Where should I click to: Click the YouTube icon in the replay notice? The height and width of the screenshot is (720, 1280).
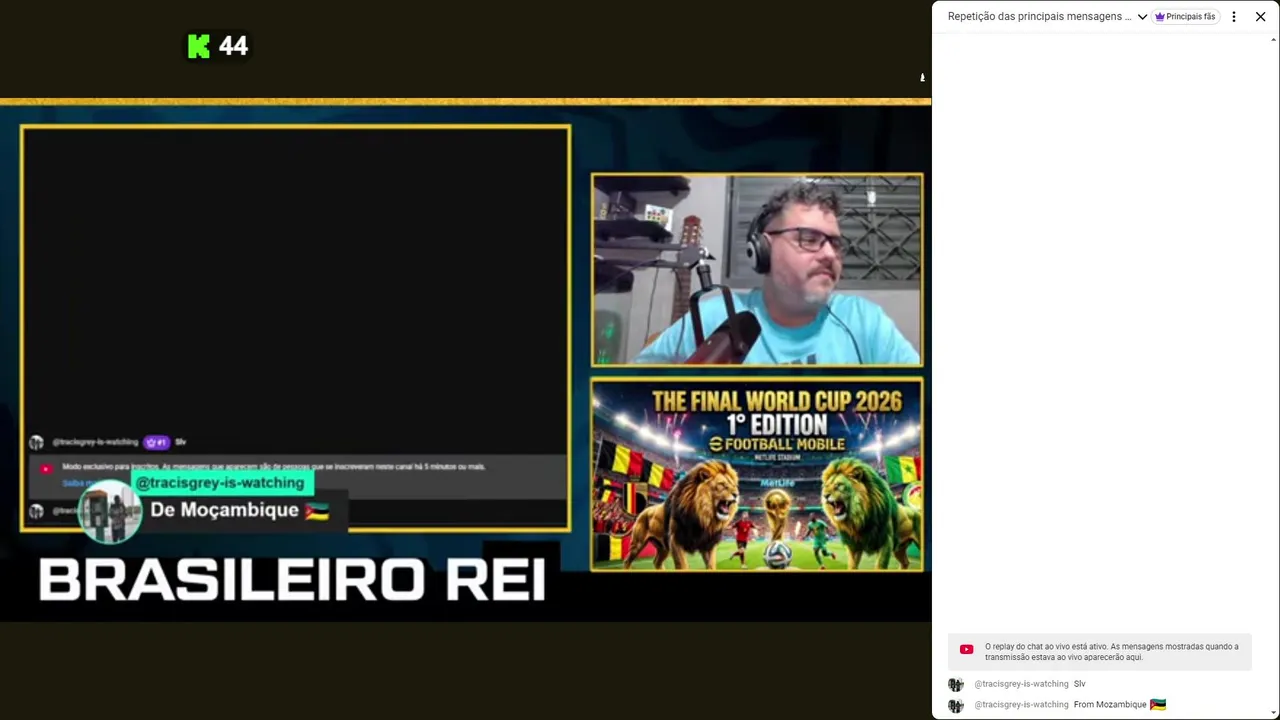[x=966, y=650]
